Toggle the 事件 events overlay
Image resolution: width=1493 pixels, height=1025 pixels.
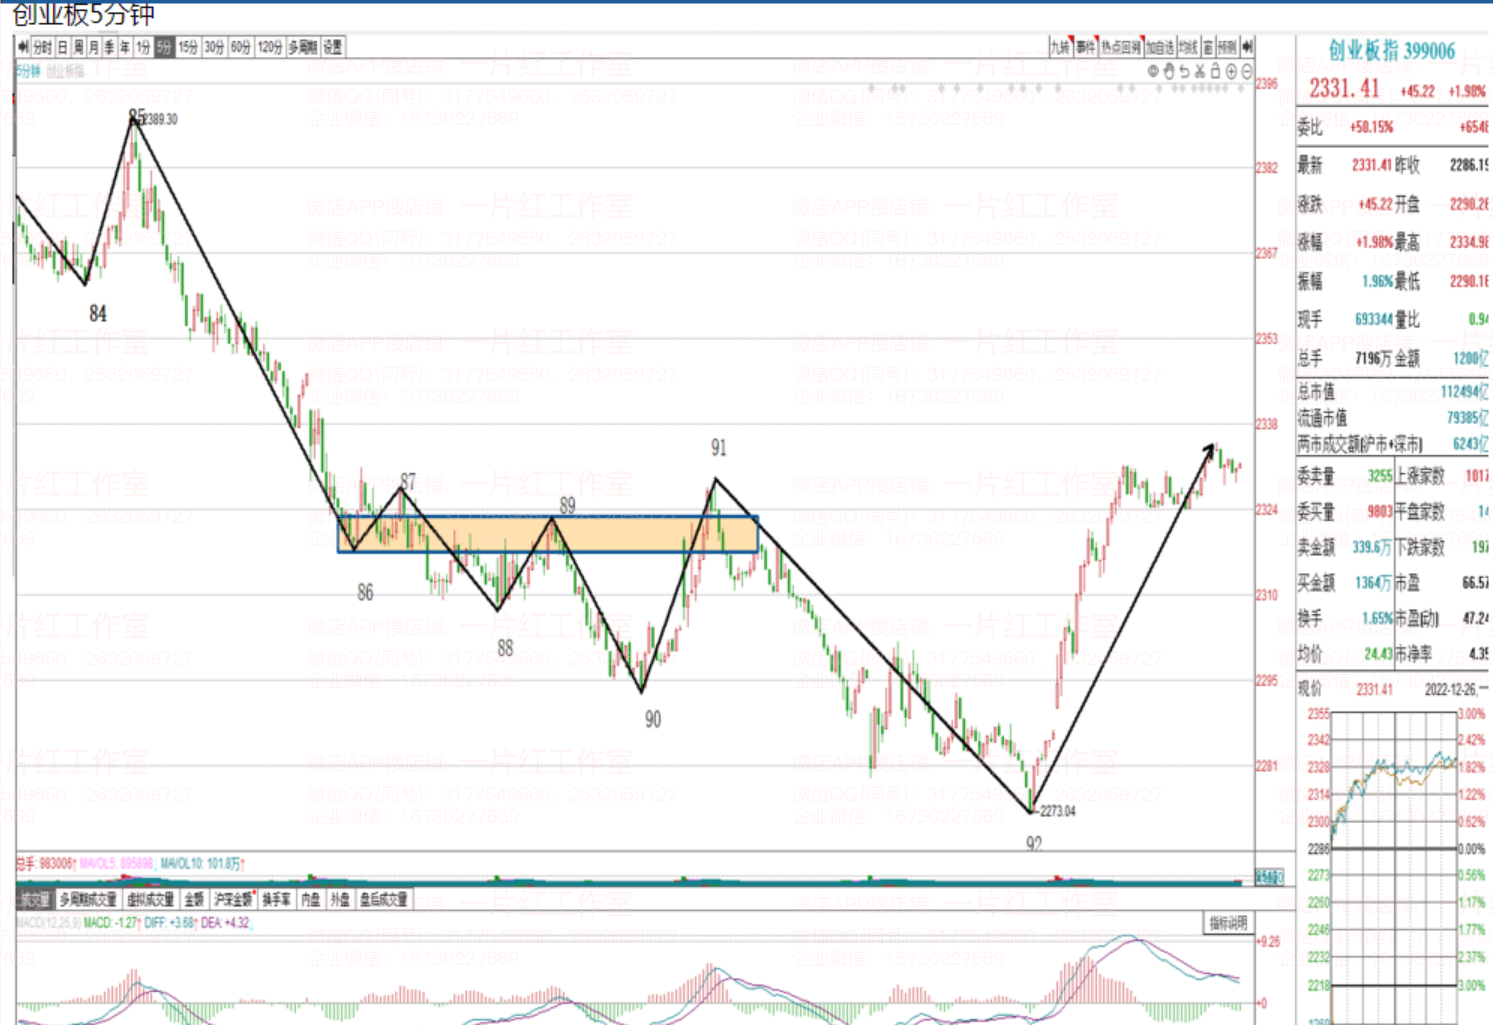[x=1085, y=47]
